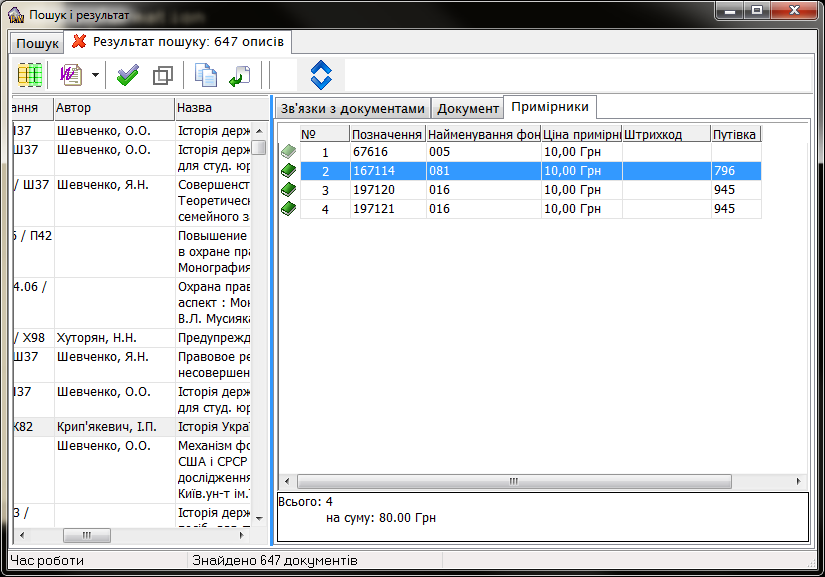
Task: Sort by the Позначення column header
Action: [x=387, y=134]
